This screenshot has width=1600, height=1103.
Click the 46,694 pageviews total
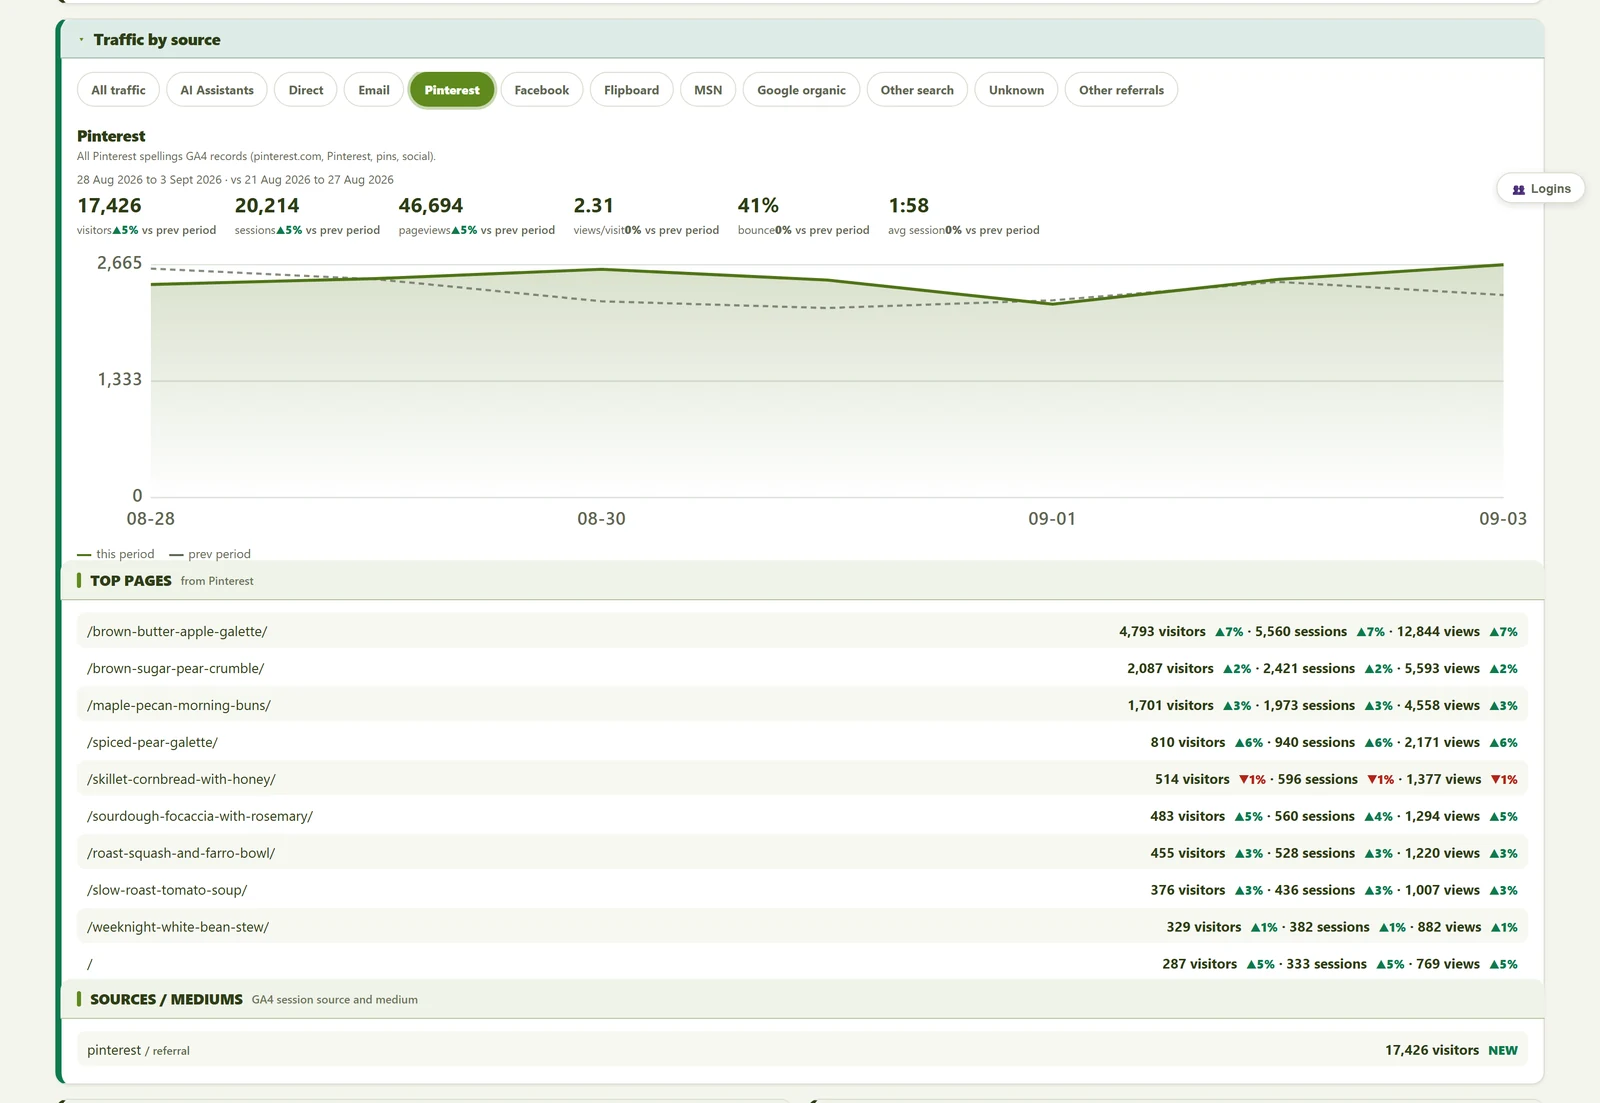[x=431, y=206]
